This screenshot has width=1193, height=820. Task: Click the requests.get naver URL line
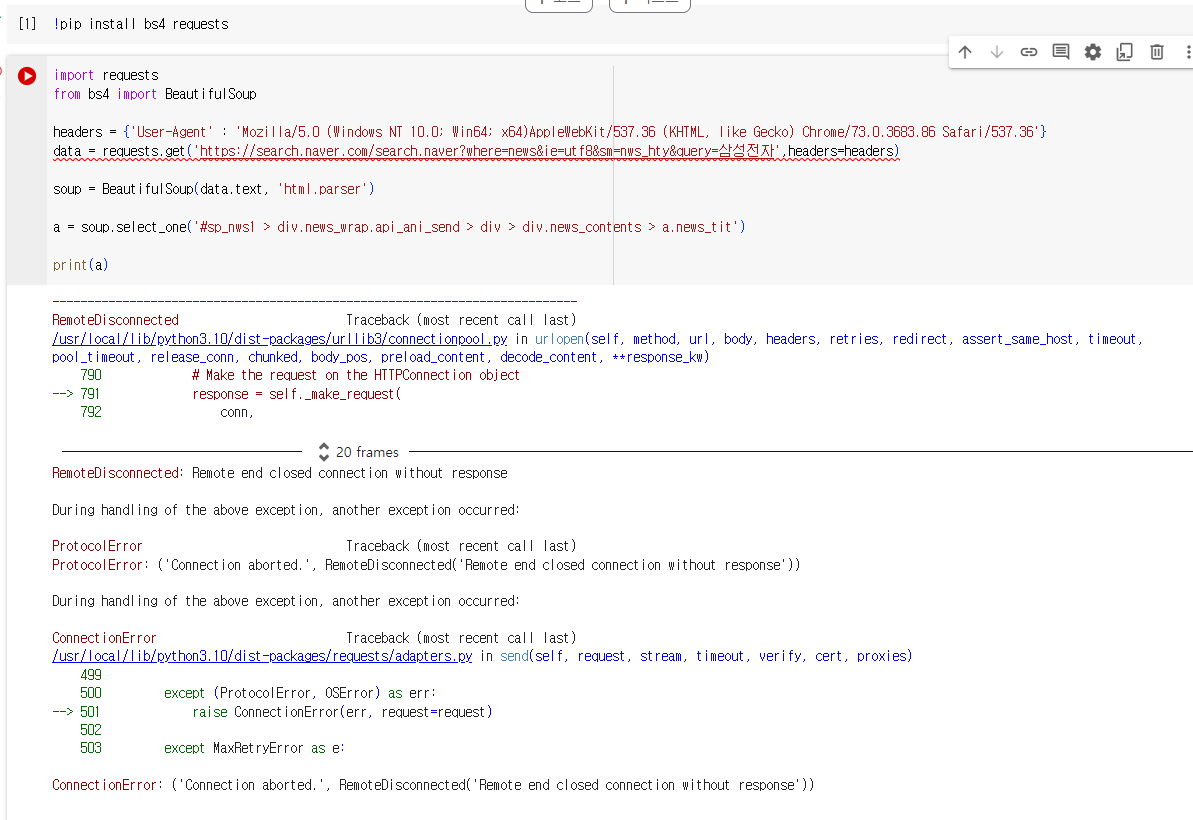coord(476,151)
